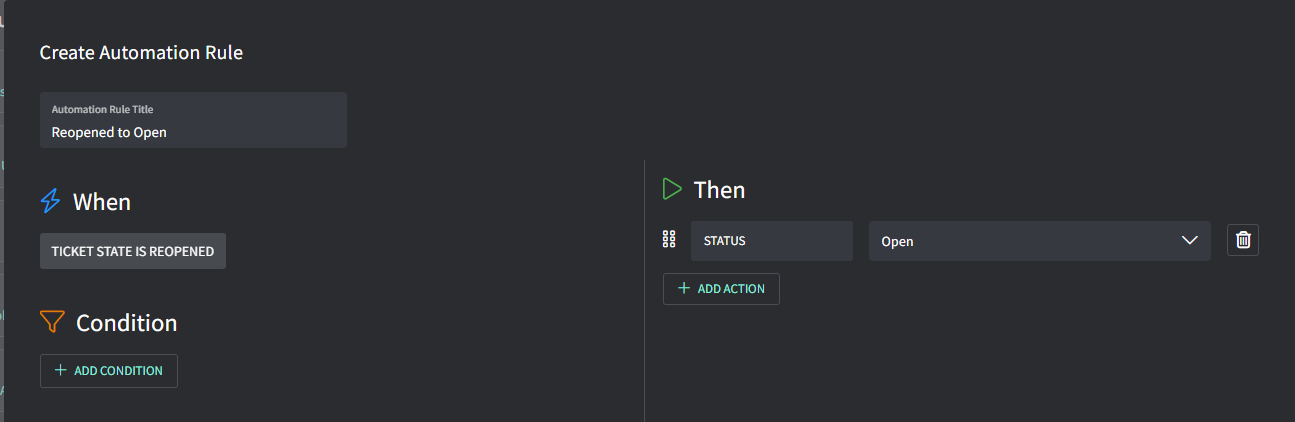Select the STATUS action type field

point(771,241)
